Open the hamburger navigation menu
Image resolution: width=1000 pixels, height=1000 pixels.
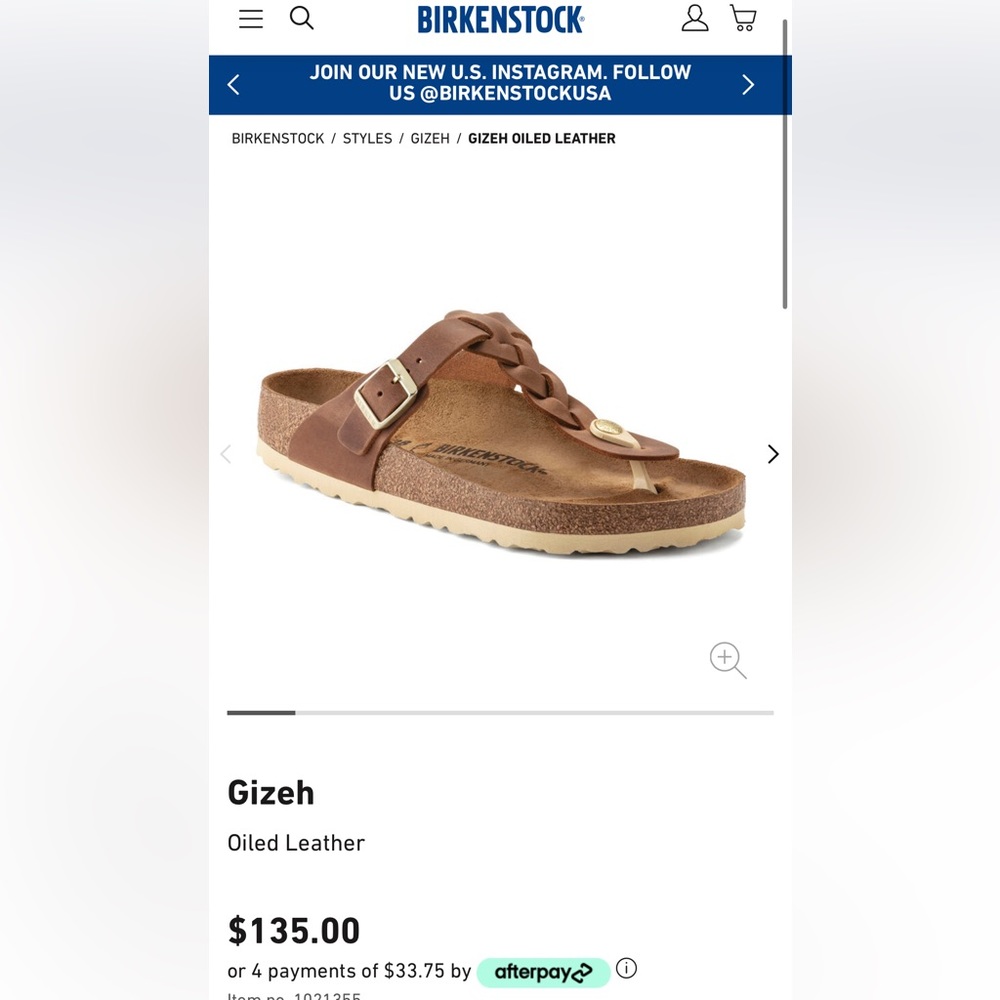click(250, 18)
